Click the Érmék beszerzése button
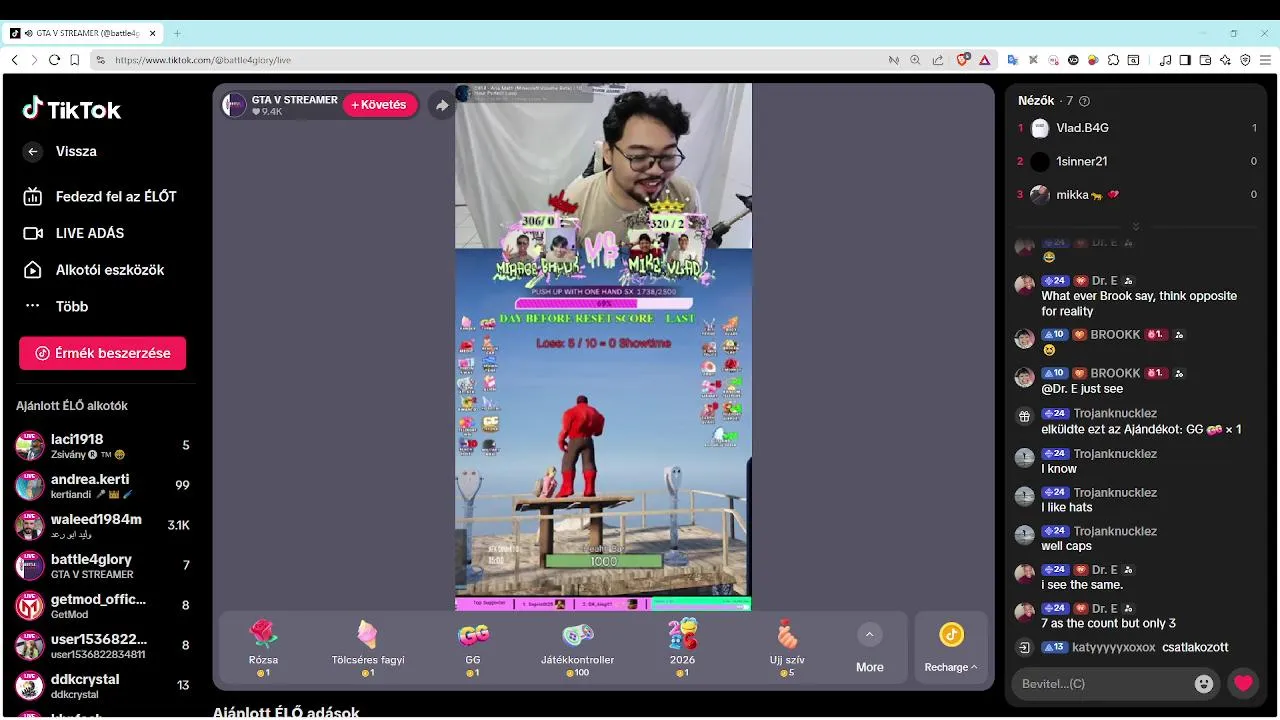Image resolution: width=1280 pixels, height=720 pixels. coord(102,353)
